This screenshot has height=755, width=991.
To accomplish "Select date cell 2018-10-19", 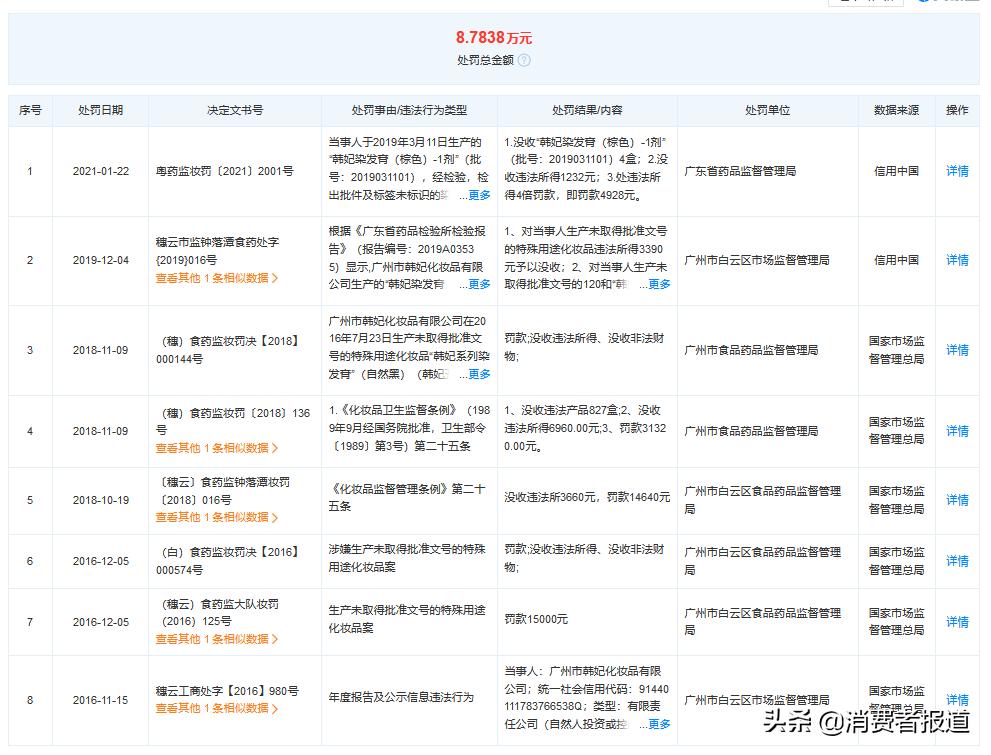I will 100,500.
